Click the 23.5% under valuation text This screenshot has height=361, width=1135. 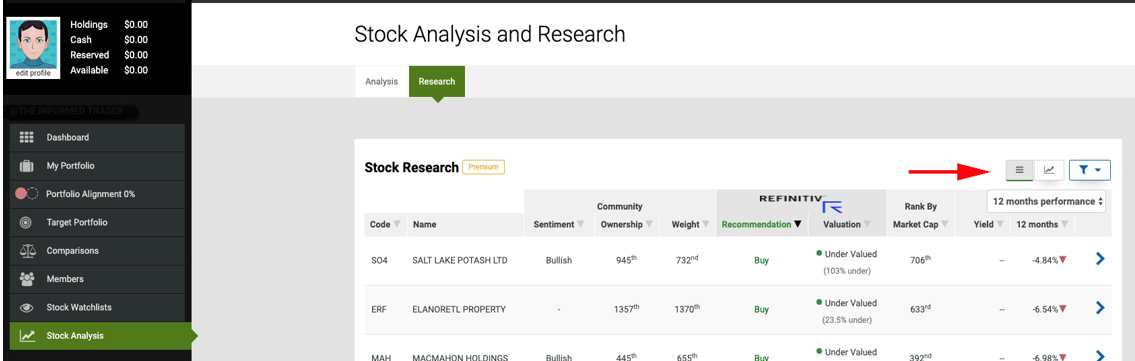846,320
